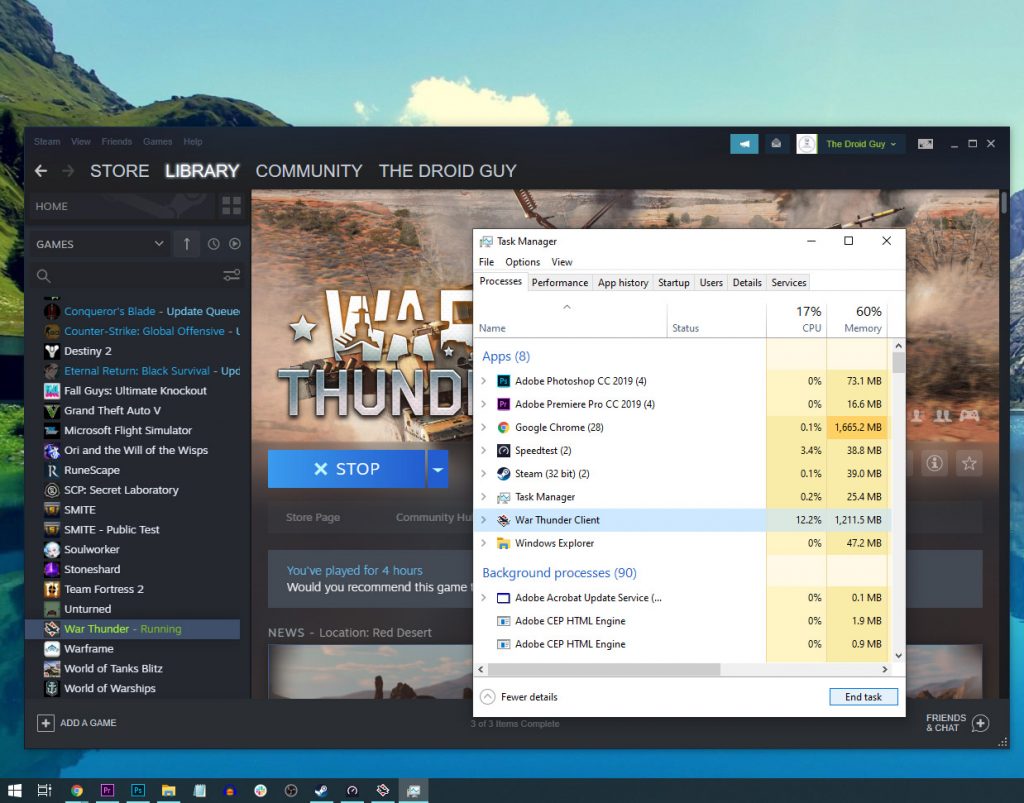Switch library to grid collections view
Image resolution: width=1024 pixels, height=803 pixels.
tap(231, 206)
